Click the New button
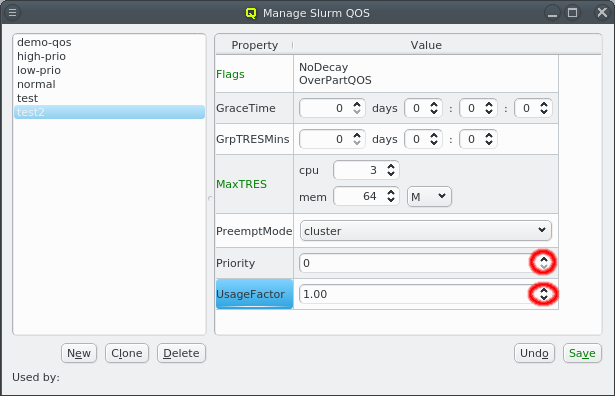The height and width of the screenshot is (396, 615). pyautogui.click(x=79, y=353)
